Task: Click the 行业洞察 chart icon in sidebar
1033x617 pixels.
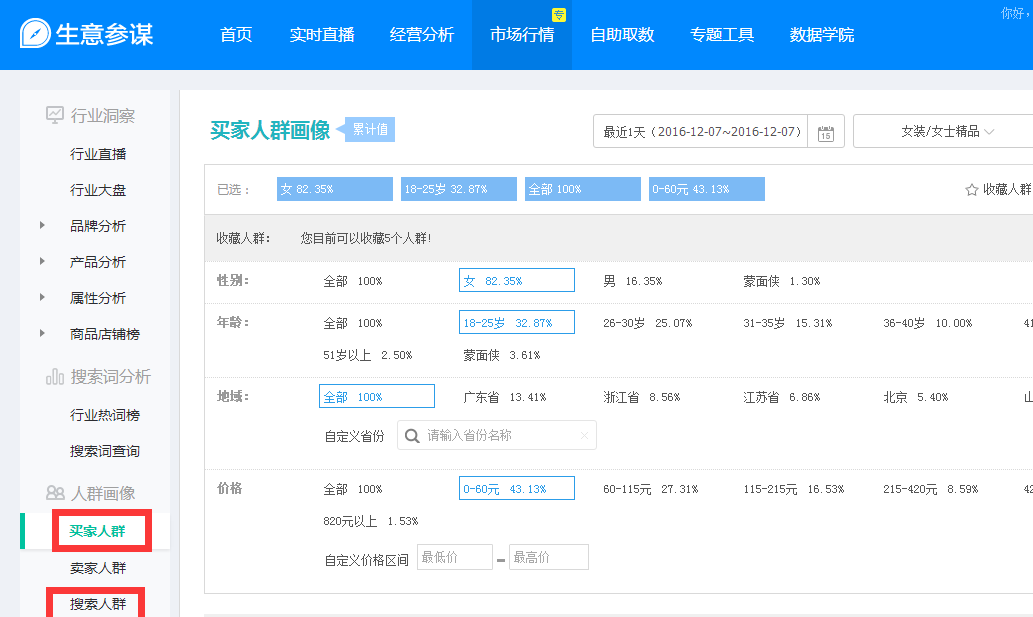Action: click(55, 116)
